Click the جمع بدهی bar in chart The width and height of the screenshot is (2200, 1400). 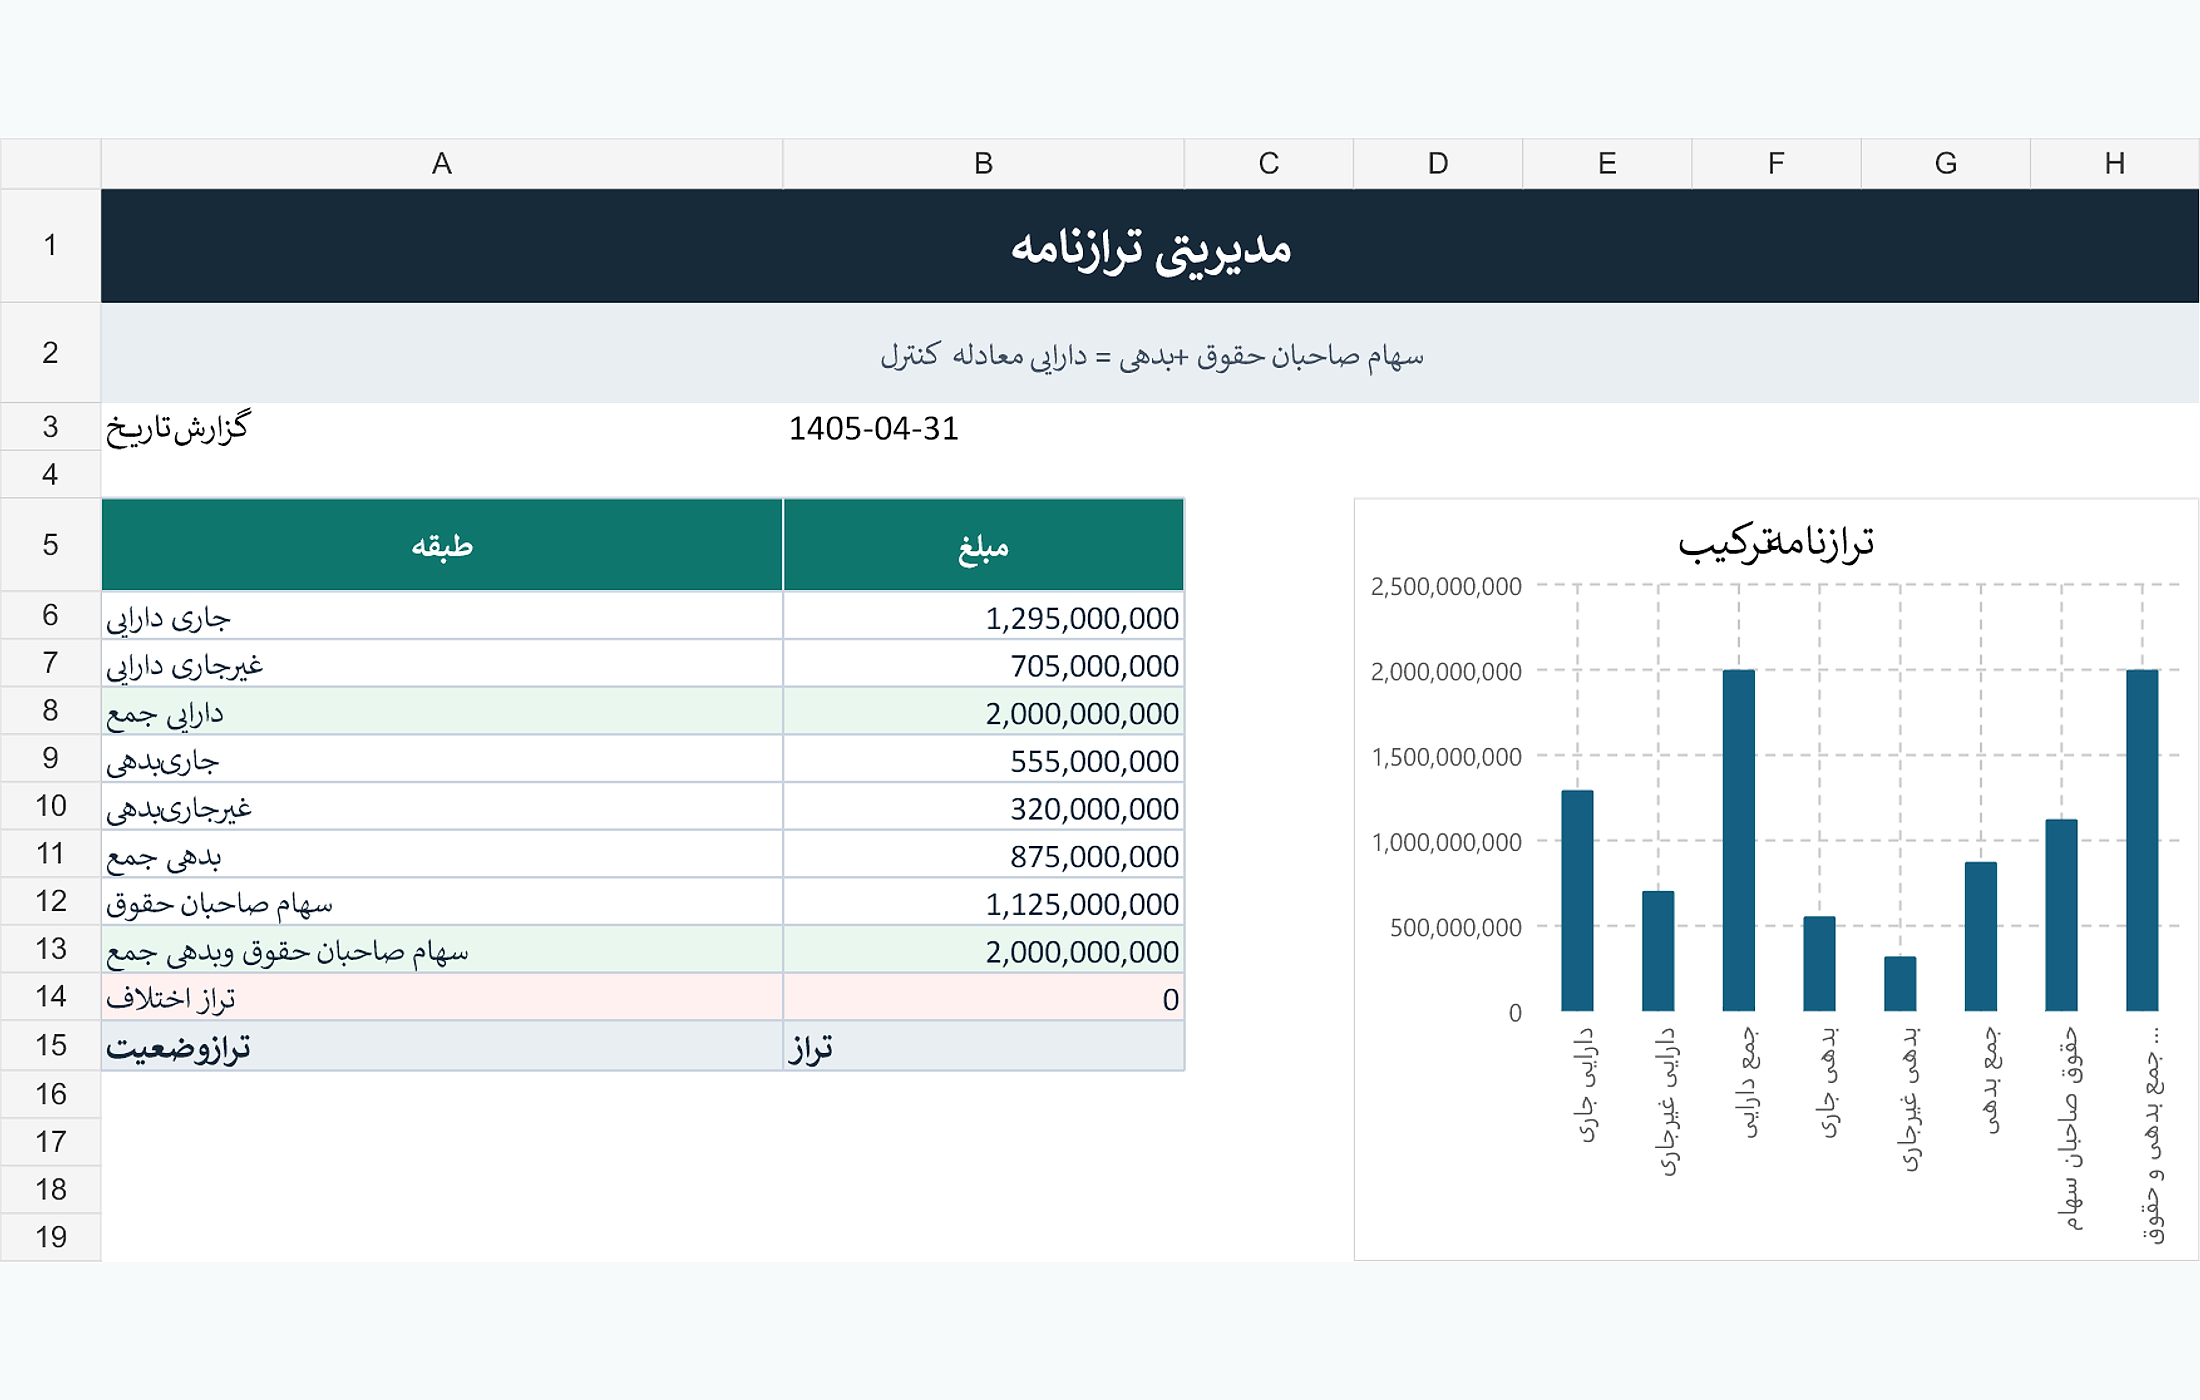pyautogui.click(x=1981, y=936)
